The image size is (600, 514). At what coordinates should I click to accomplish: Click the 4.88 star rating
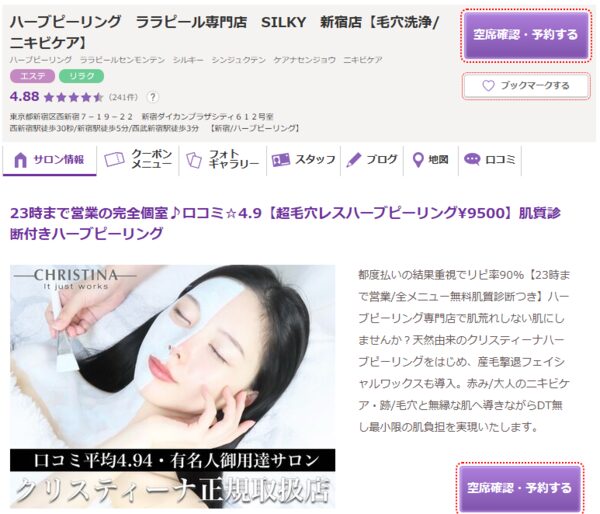[x=57, y=97]
